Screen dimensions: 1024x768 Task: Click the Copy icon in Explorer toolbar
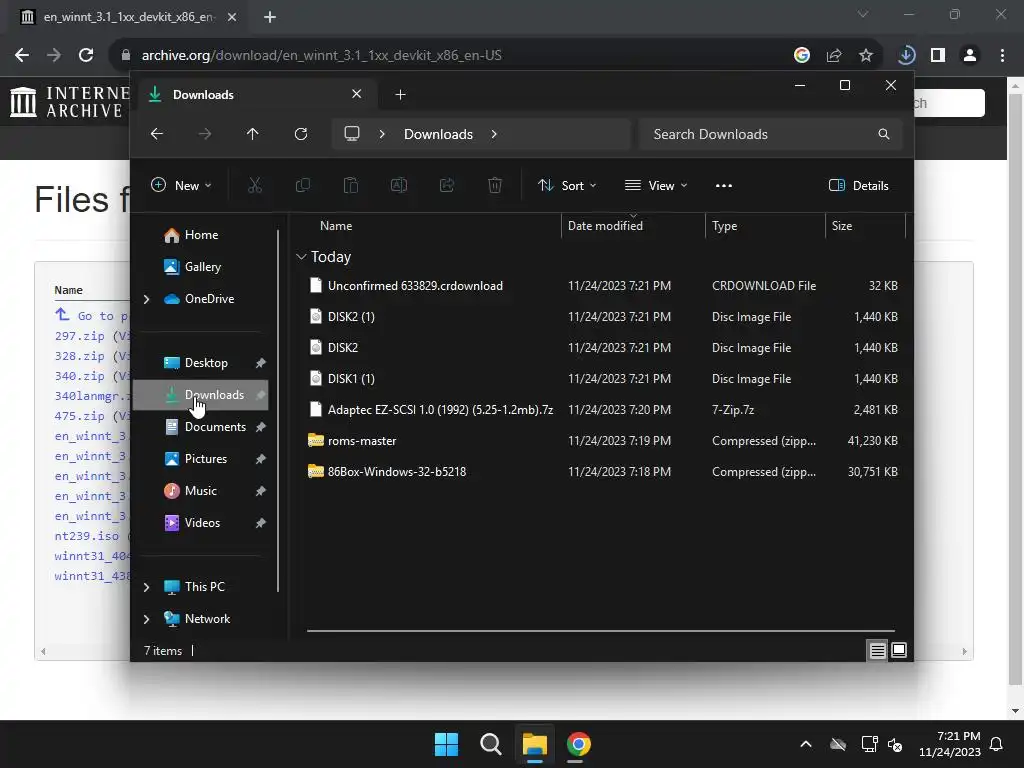coord(302,185)
